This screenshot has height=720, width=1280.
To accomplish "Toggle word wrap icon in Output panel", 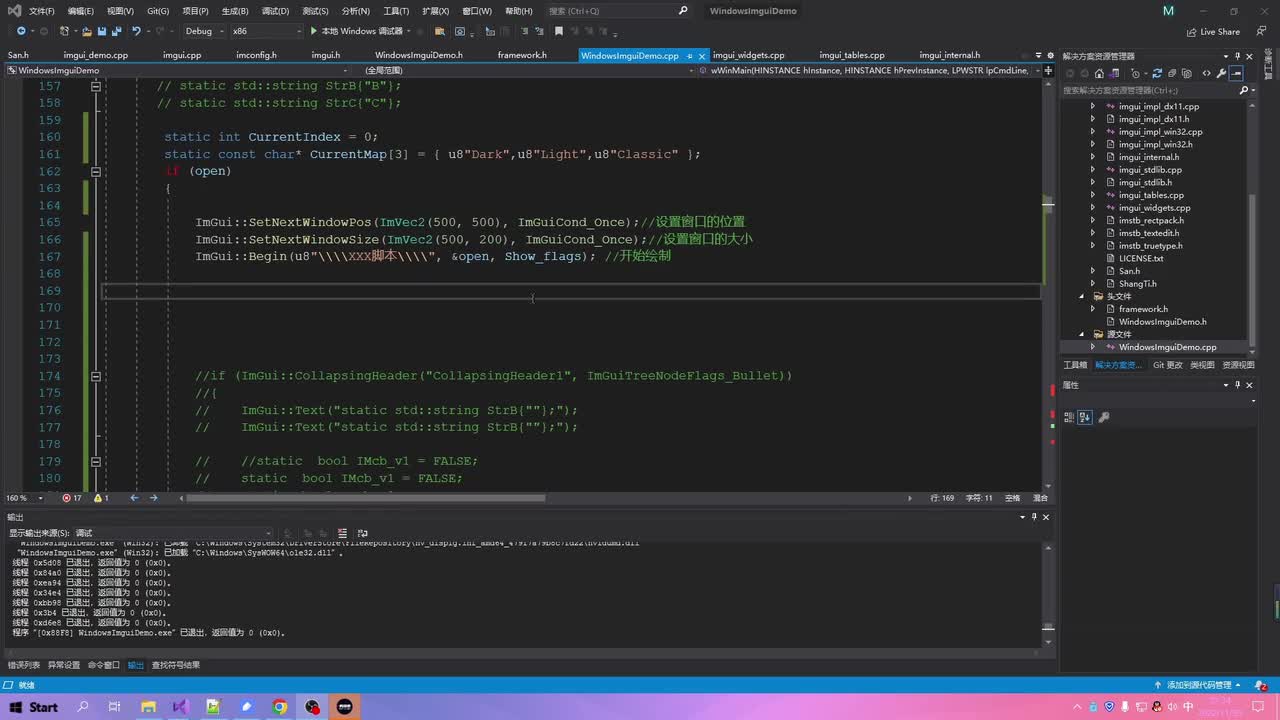I will point(362,533).
